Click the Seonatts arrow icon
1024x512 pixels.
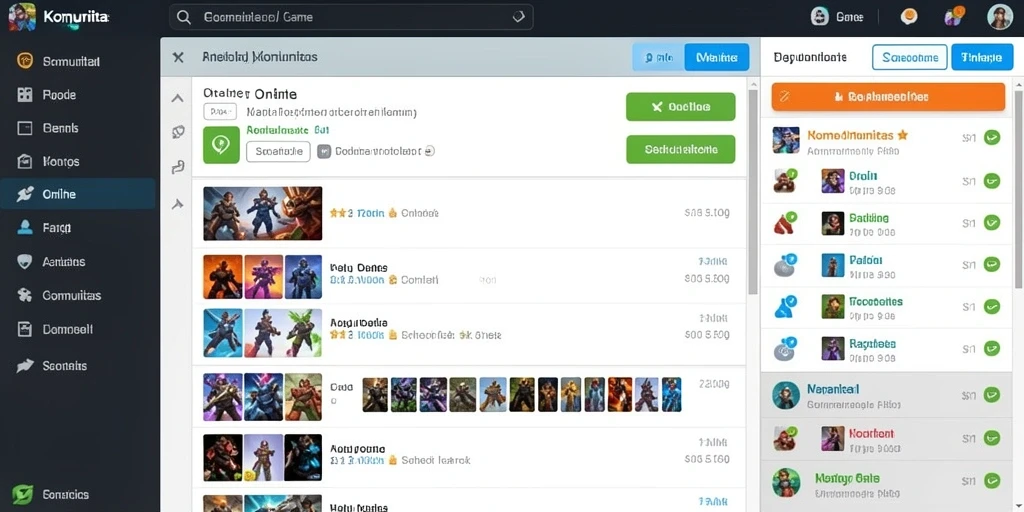[25, 366]
